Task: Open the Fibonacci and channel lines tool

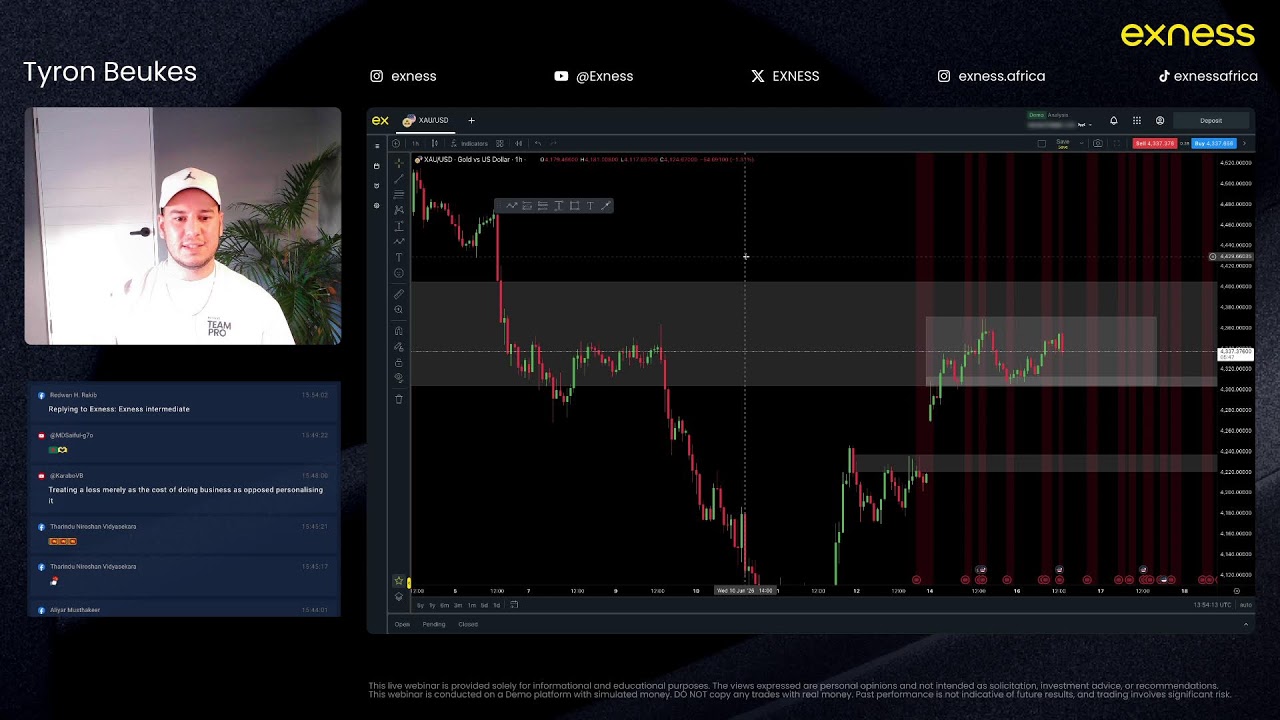Action: 399,194
